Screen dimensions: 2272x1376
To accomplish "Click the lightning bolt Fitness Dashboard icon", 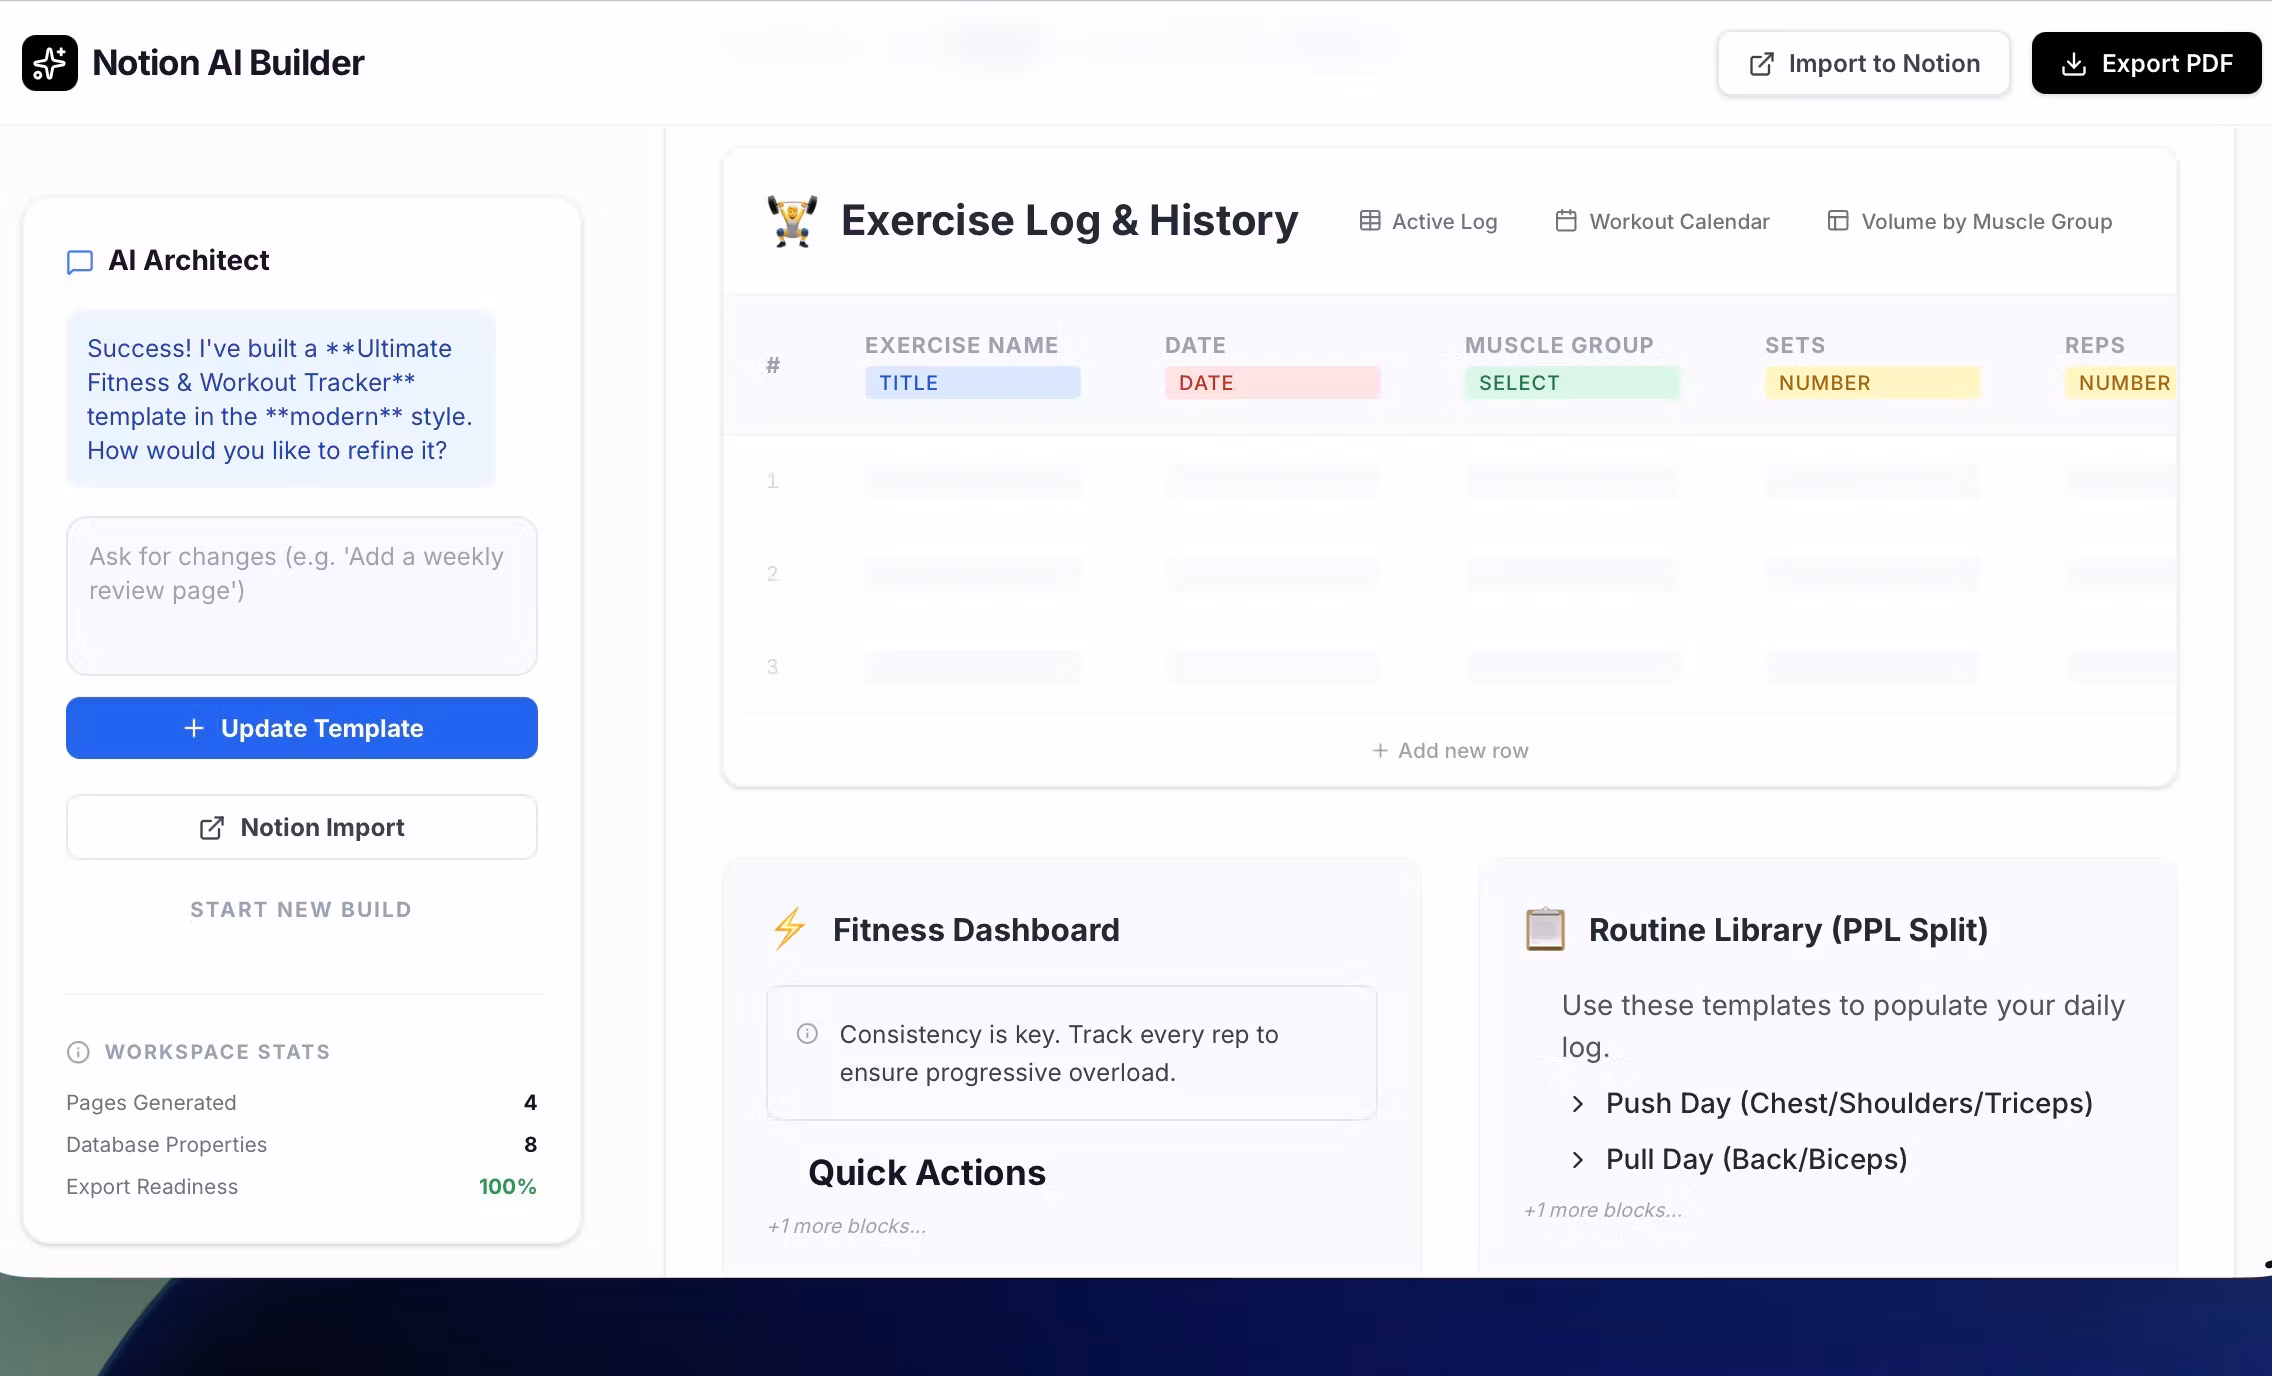I will [x=789, y=929].
